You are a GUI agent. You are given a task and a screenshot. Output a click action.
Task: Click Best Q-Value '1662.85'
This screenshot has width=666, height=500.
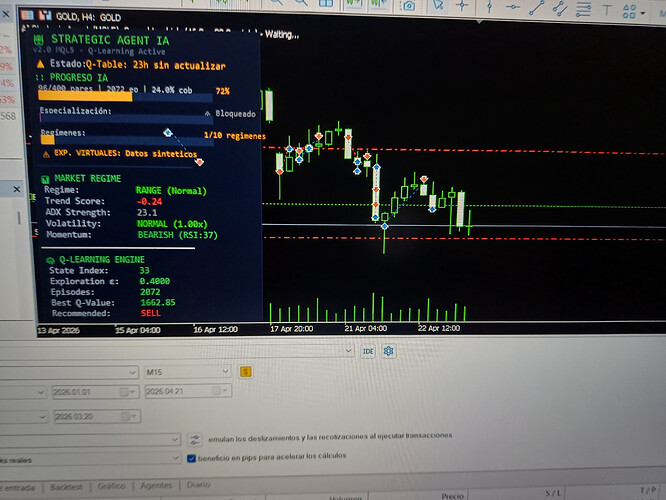point(158,302)
